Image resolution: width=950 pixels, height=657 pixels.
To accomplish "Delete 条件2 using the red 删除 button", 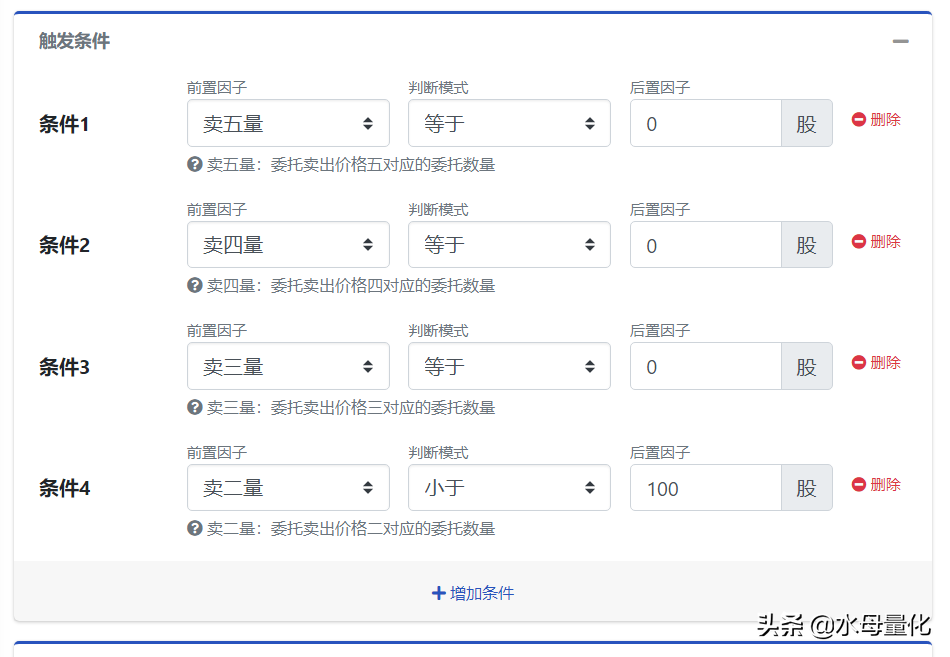I will click(876, 241).
